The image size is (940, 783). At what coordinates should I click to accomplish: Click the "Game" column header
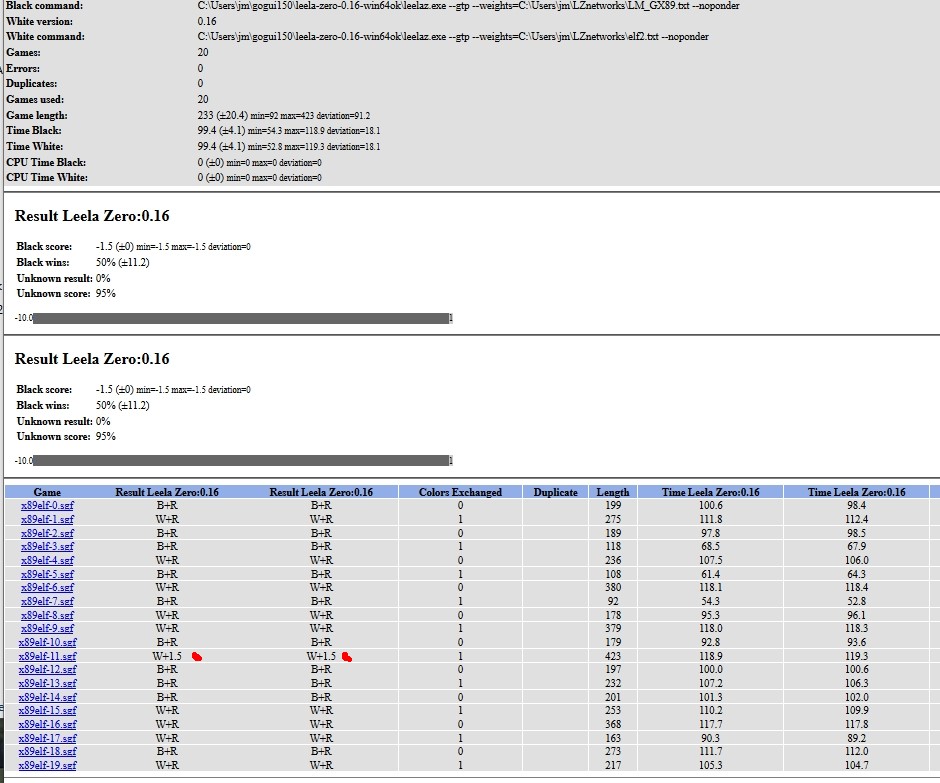coord(47,492)
